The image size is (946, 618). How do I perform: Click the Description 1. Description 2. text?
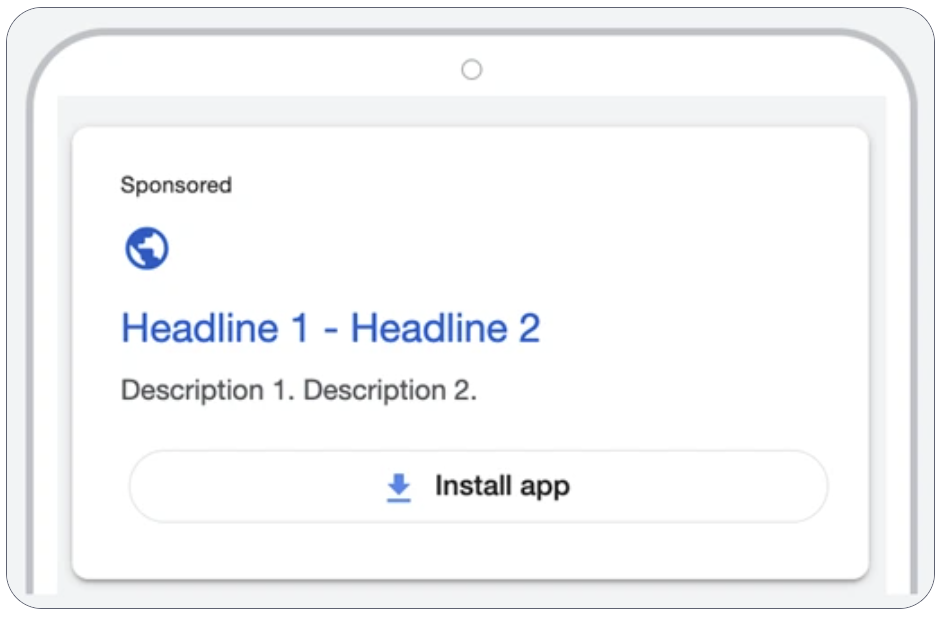click(x=299, y=390)
